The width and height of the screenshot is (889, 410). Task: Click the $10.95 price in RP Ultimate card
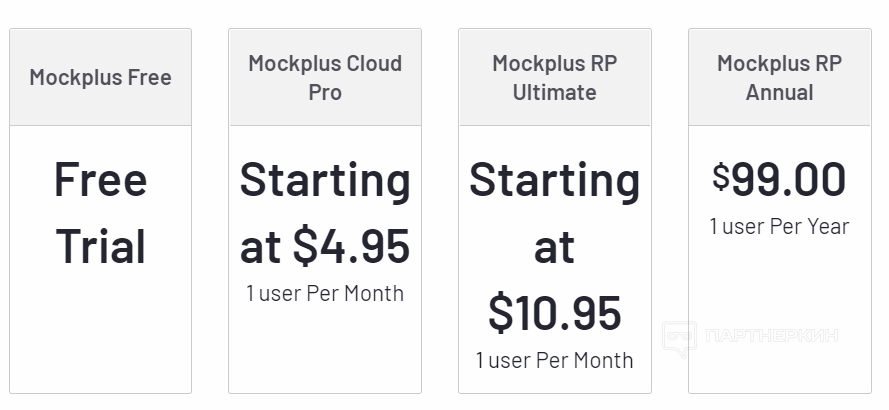[x=555, y=313]
